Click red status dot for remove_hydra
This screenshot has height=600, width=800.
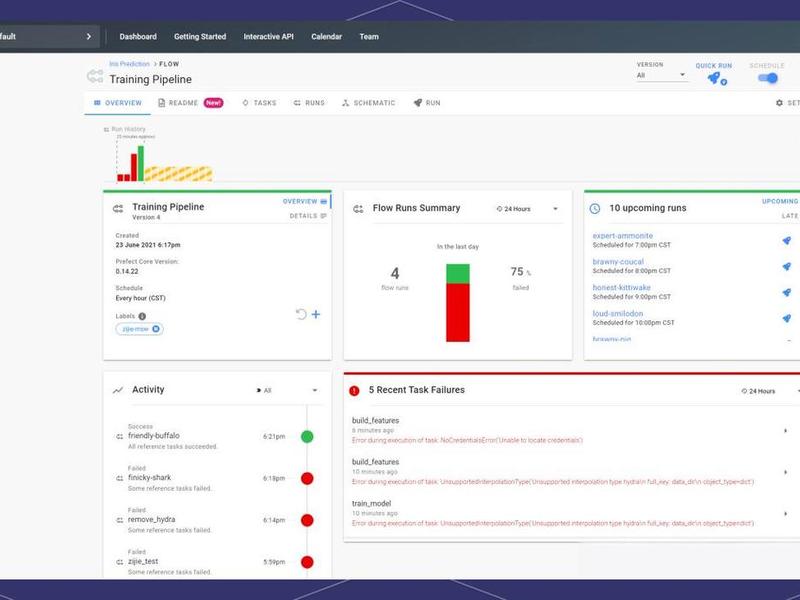tap(307, 520)
